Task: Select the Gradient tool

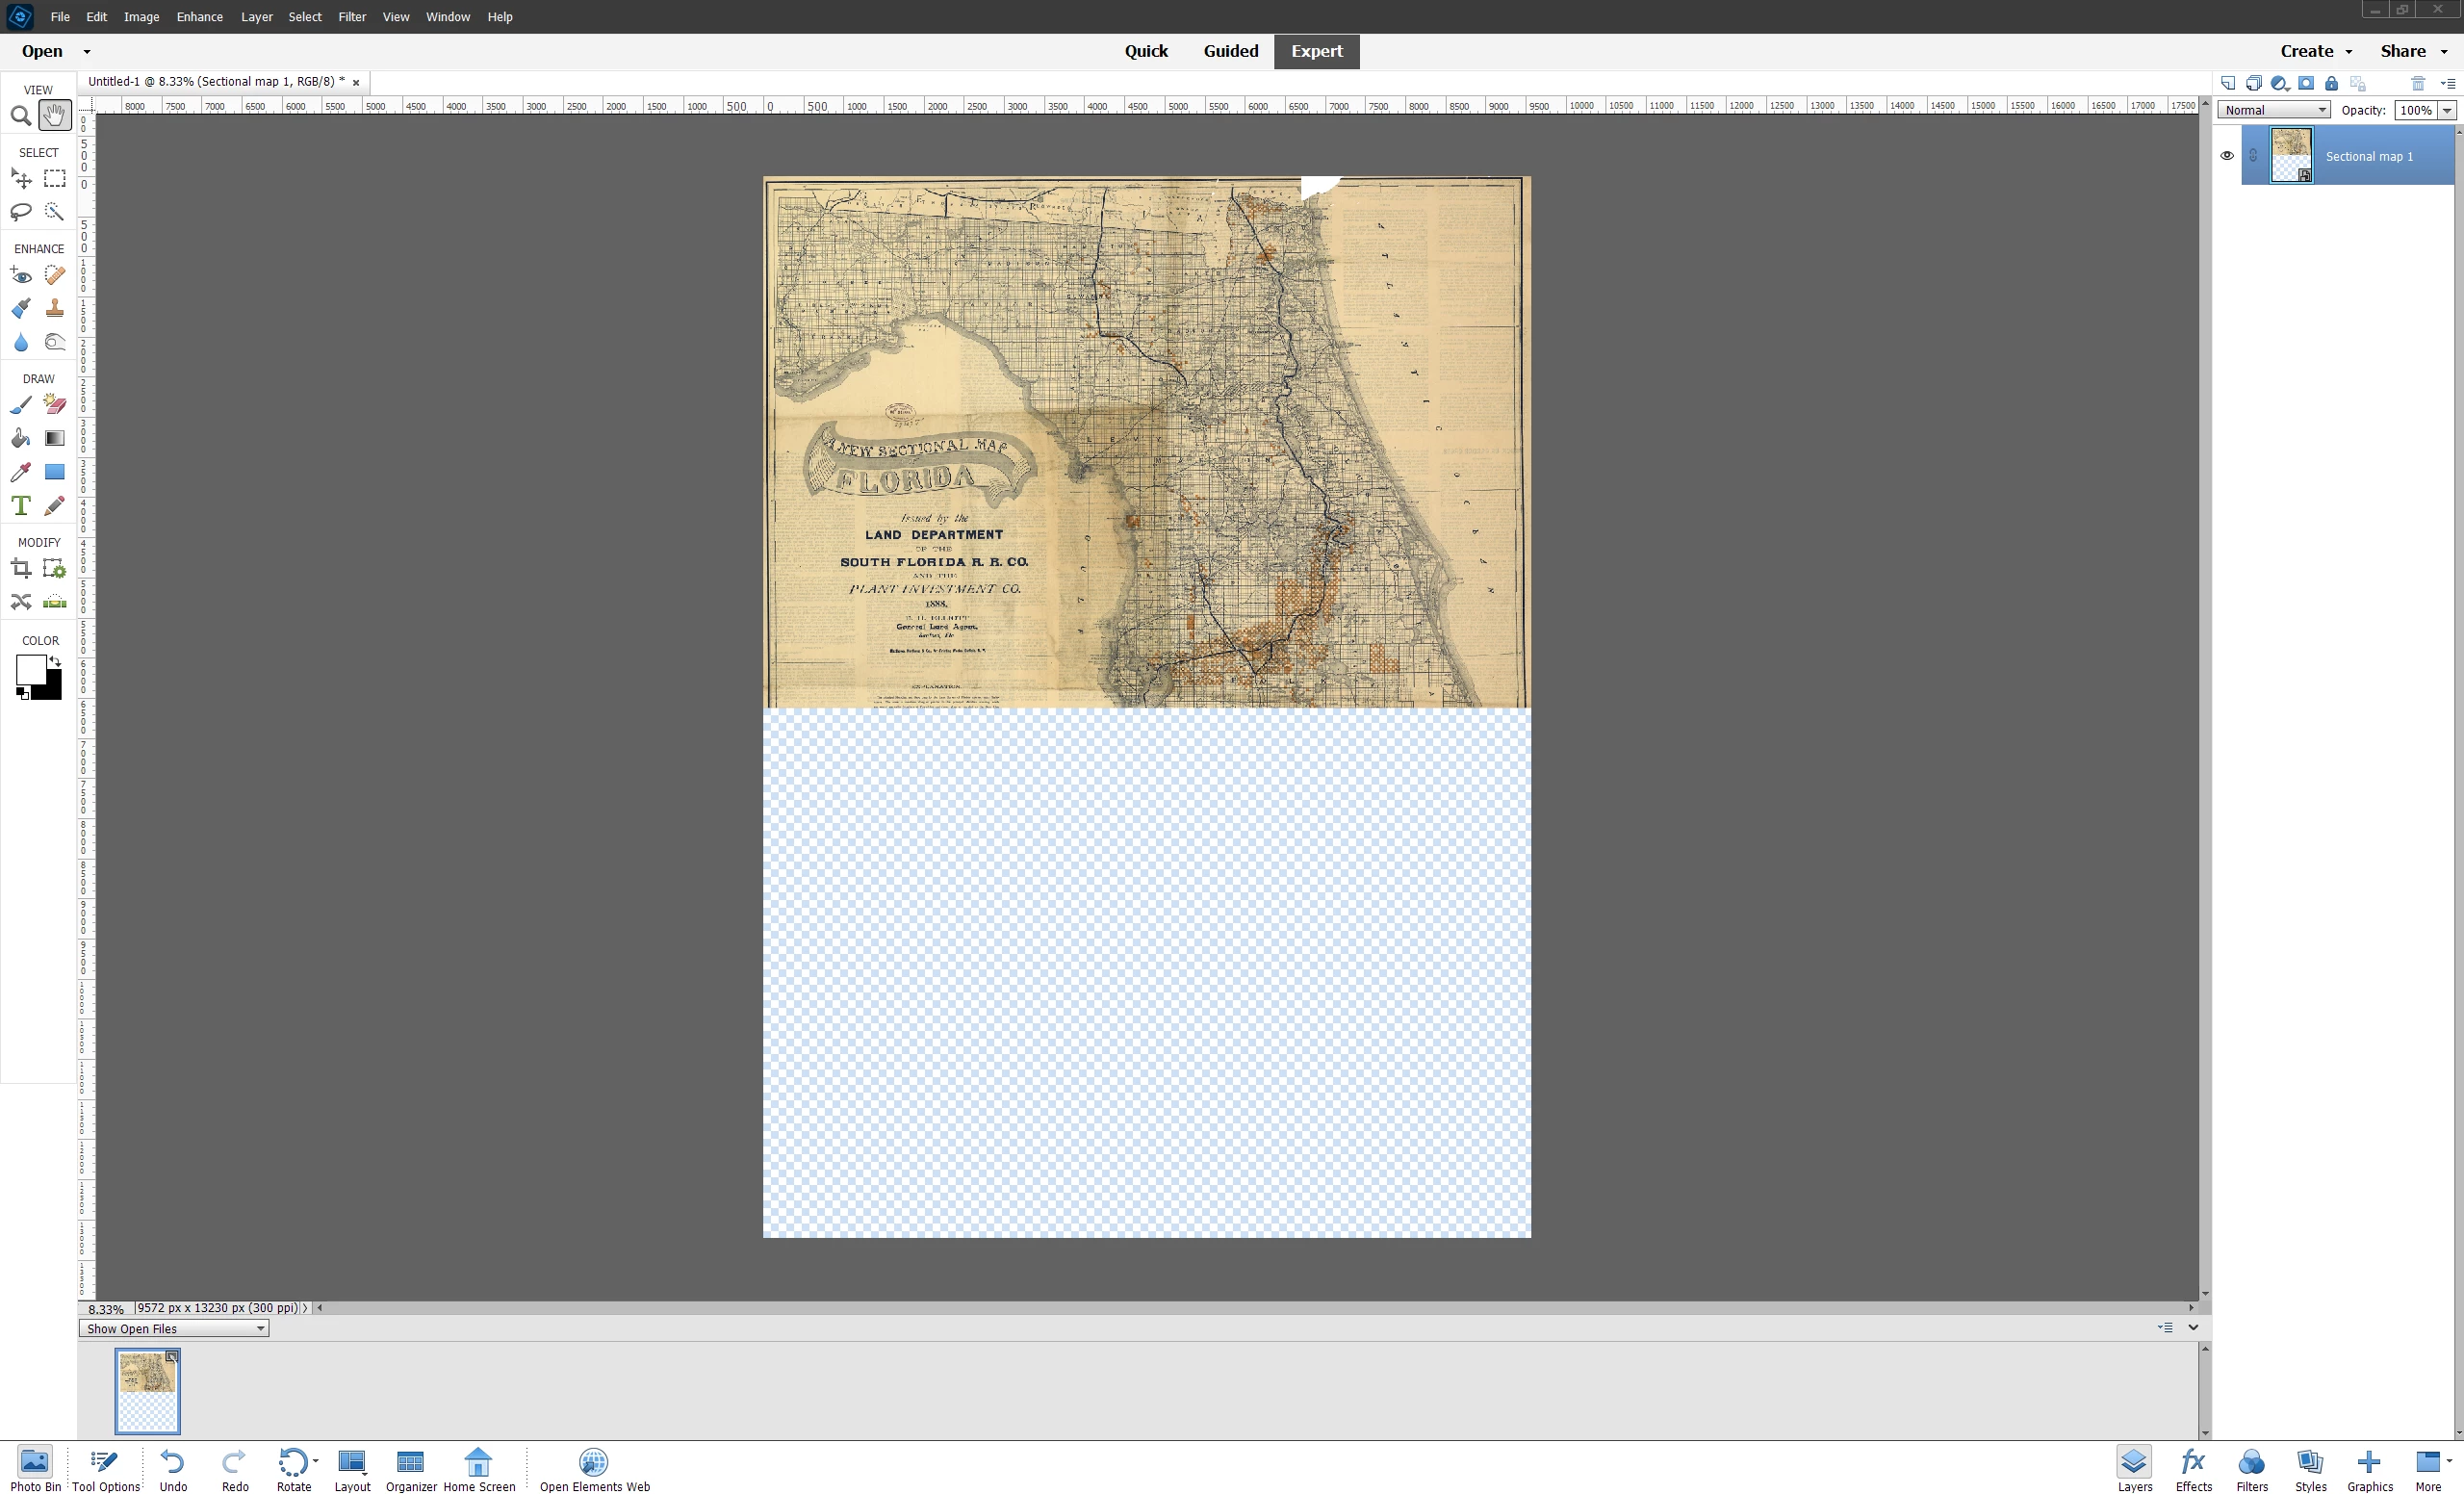Action: pyautogui.click(x=55, y=438)
